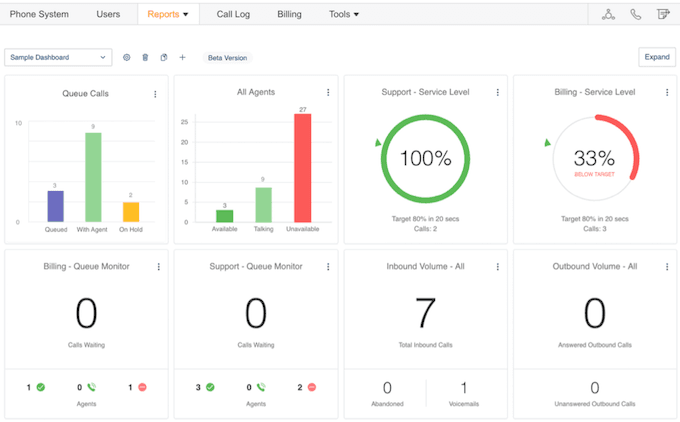This screenshot has width=680, height=422.
Task: Click unavailable agents red icon in Support Queue Monitor
Action: (x=312, y=387)
